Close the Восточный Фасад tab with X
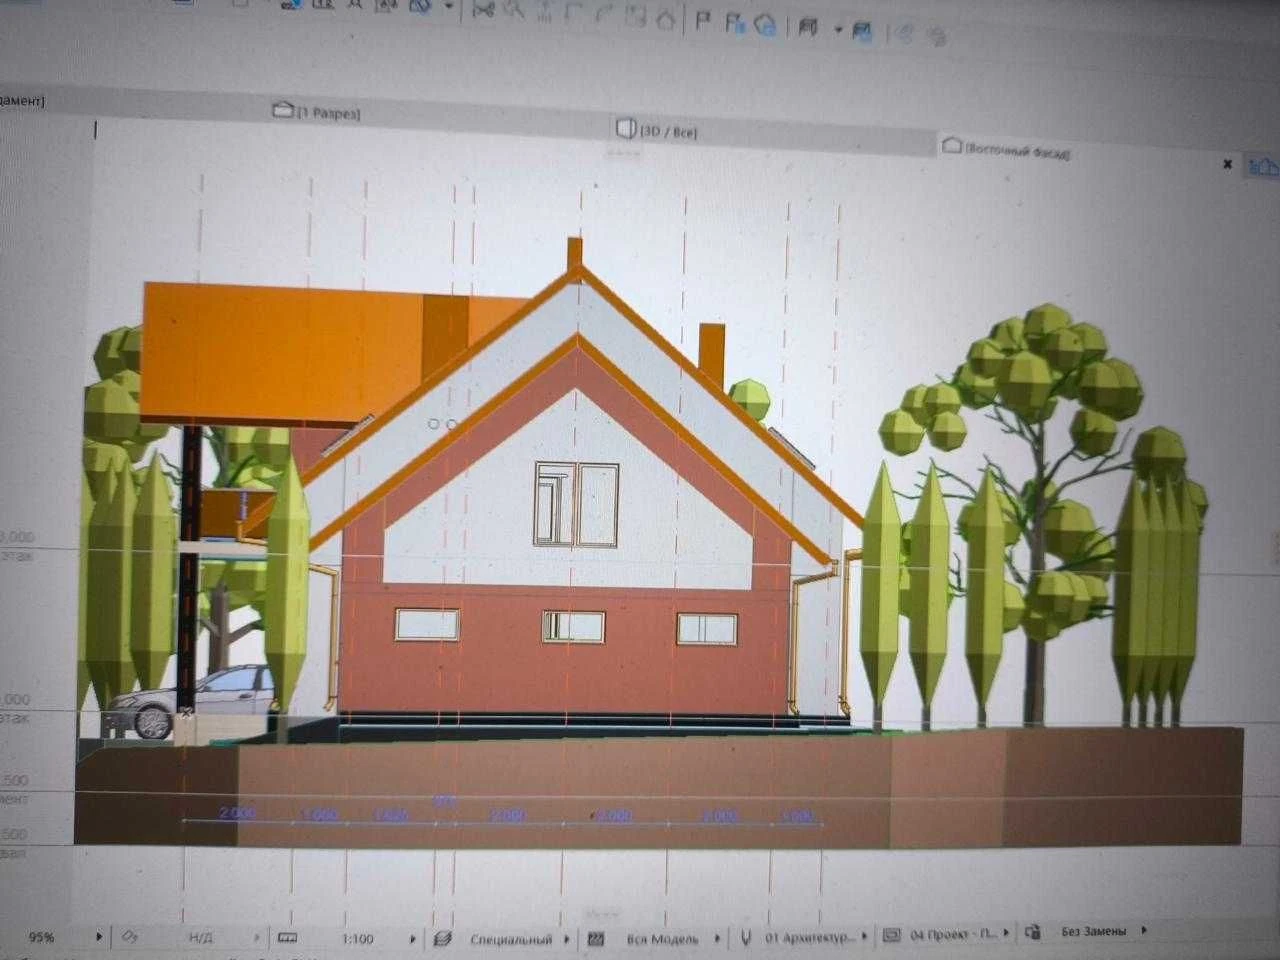The width and height of the screenshot is (1280, 960). 1227,163
